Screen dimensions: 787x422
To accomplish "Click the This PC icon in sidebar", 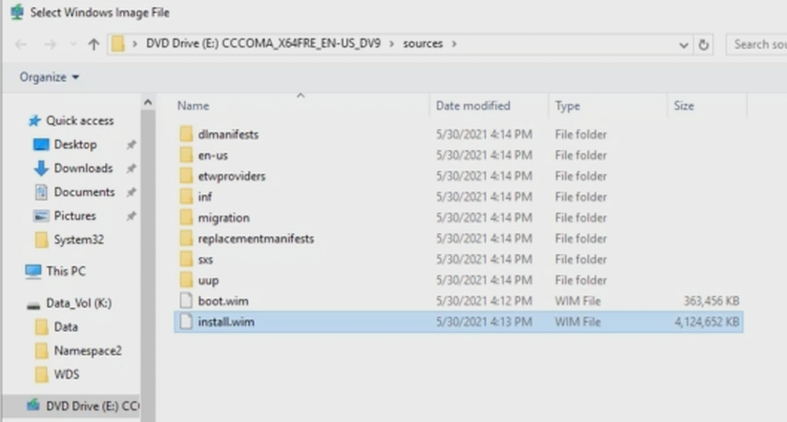I will tap(33, 271).
